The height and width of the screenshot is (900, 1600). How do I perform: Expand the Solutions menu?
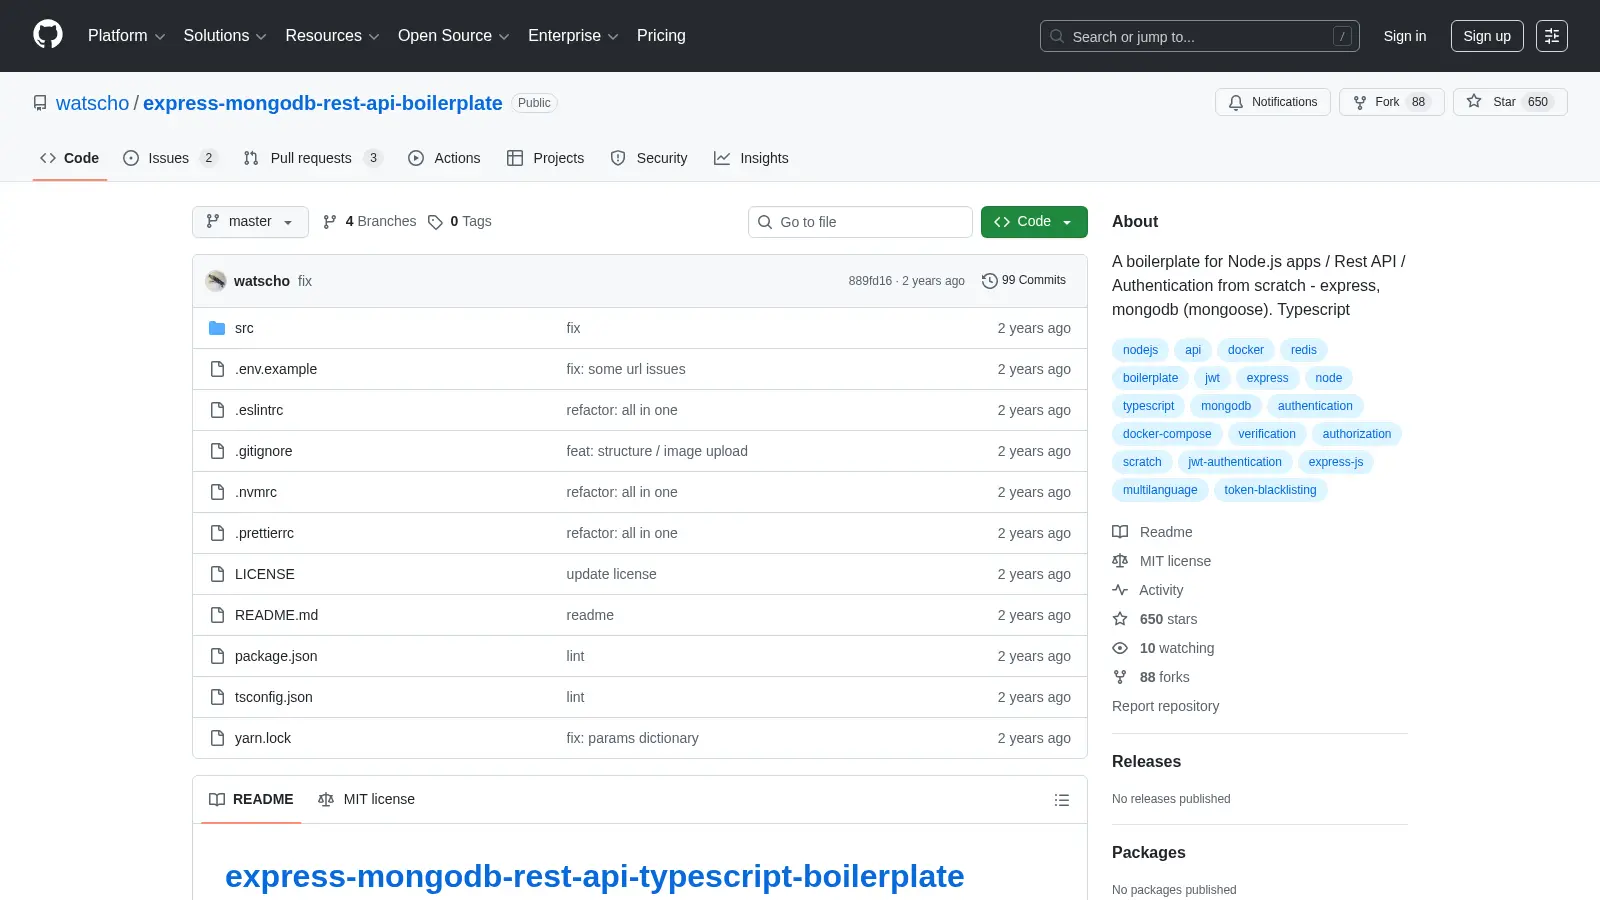coord(225,36)
